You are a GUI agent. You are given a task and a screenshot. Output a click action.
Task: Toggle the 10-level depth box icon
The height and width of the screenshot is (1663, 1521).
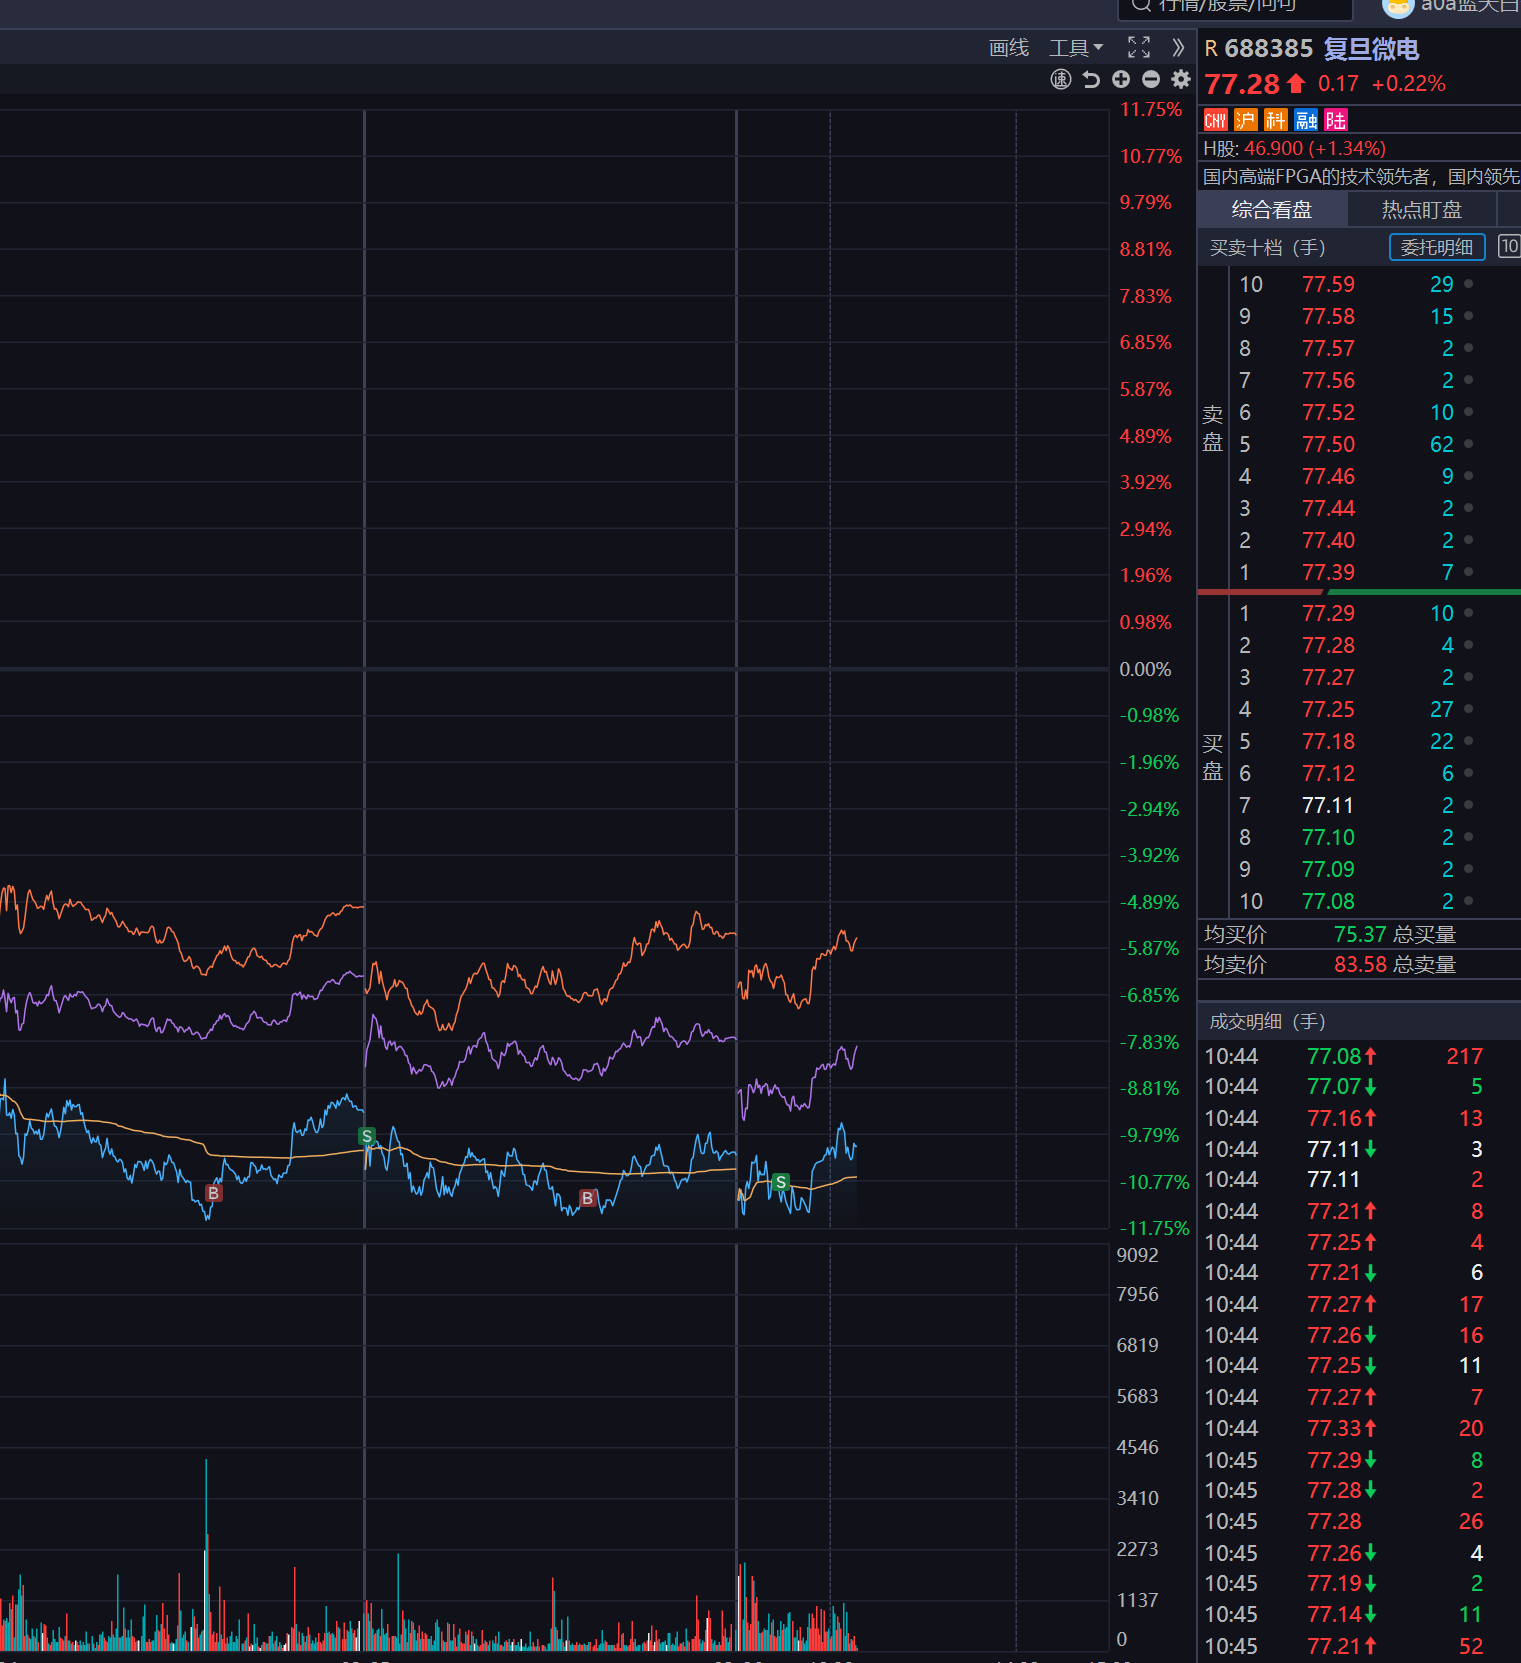(1509, 246)
